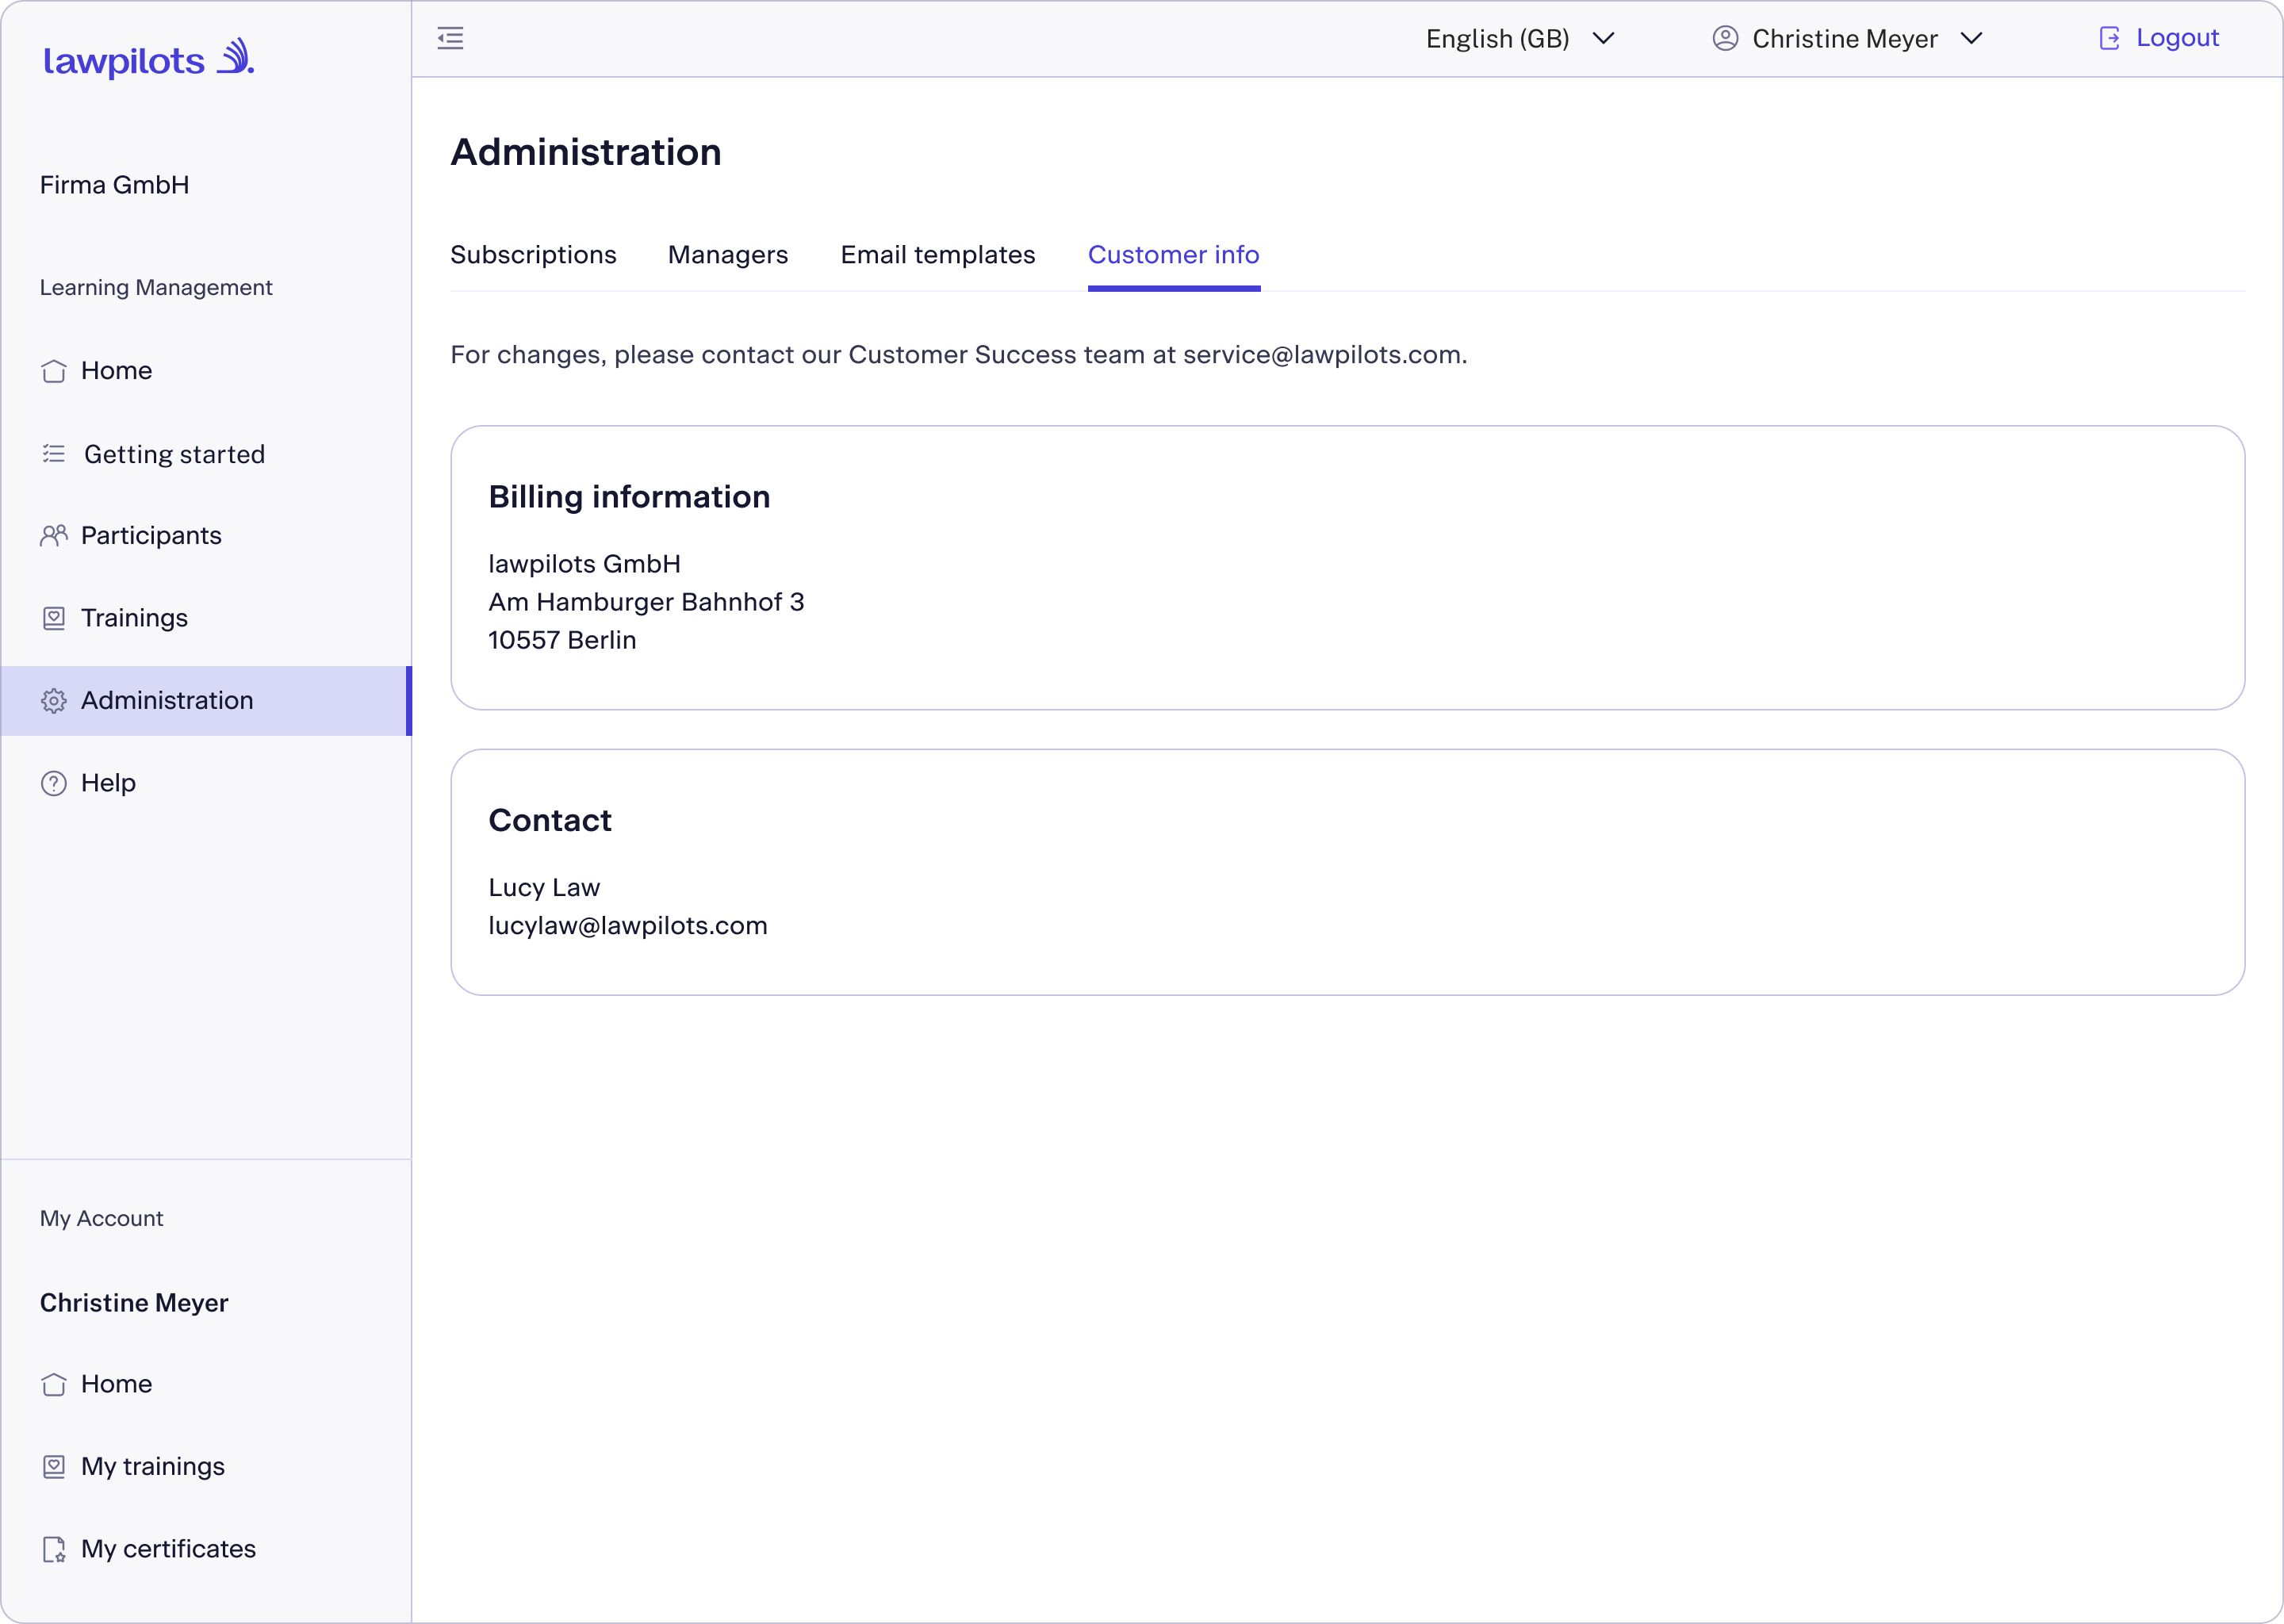
Task: Click the lawpilots logo
Action: 149,58
